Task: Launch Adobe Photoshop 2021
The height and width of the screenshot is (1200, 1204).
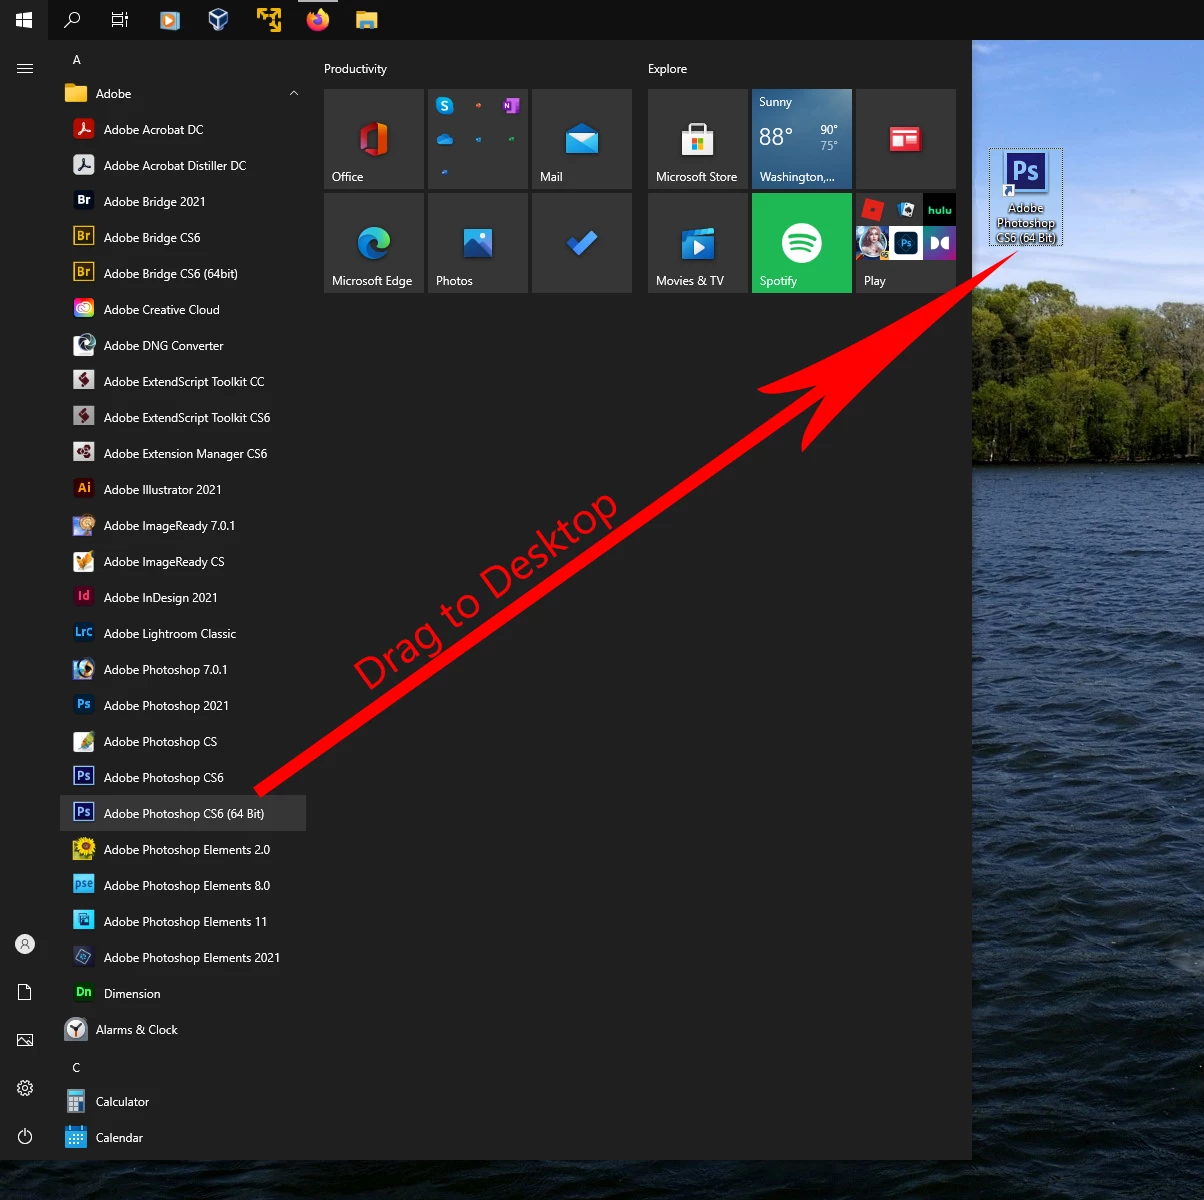Action: (183, 706)
